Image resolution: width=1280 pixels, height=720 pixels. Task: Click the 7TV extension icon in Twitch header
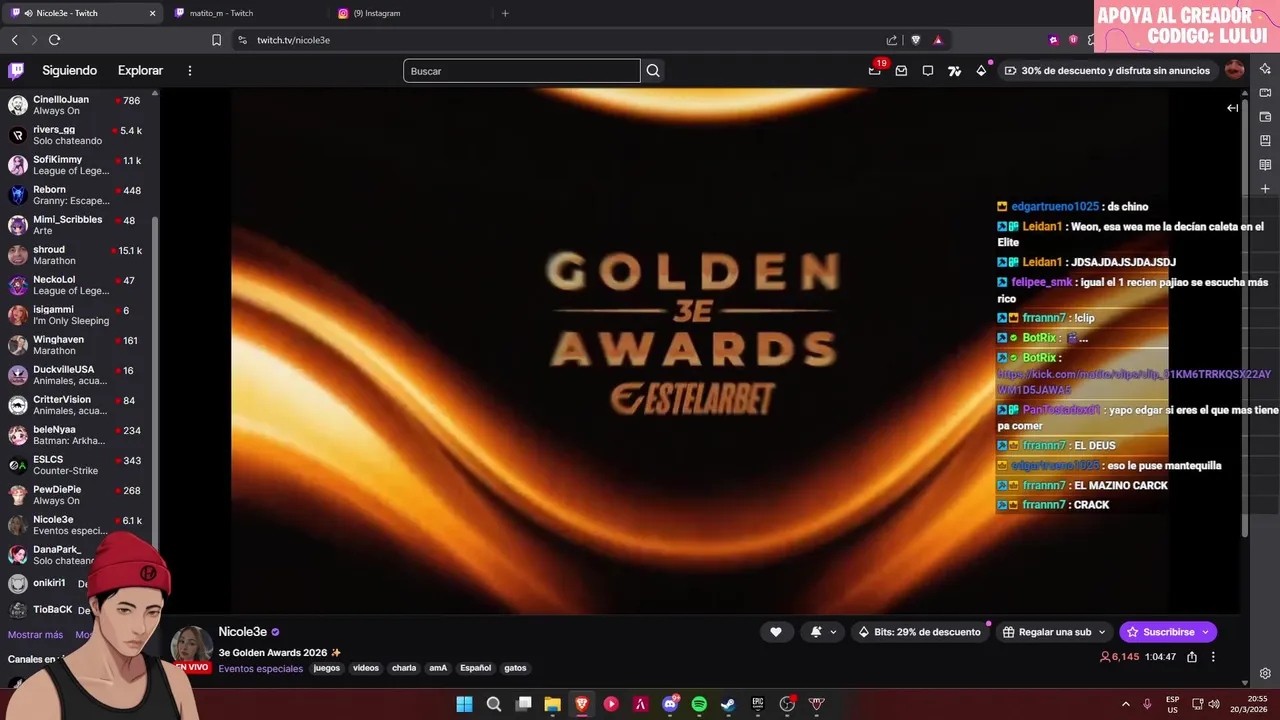(x=954, y=71)
